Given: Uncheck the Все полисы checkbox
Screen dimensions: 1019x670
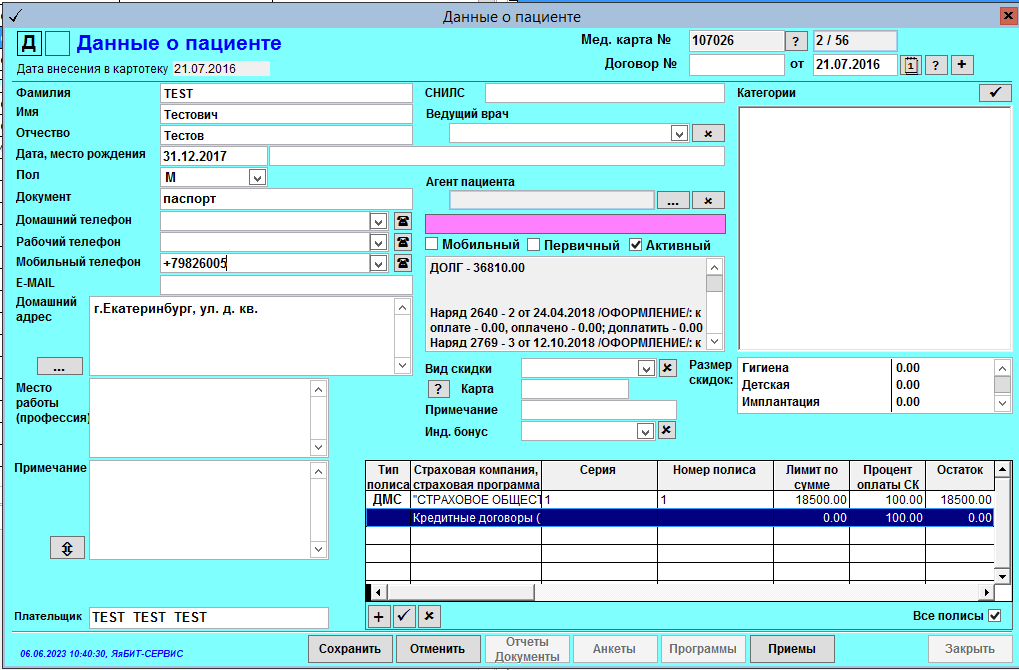Looking at the screenshot, I should point(994,616).
